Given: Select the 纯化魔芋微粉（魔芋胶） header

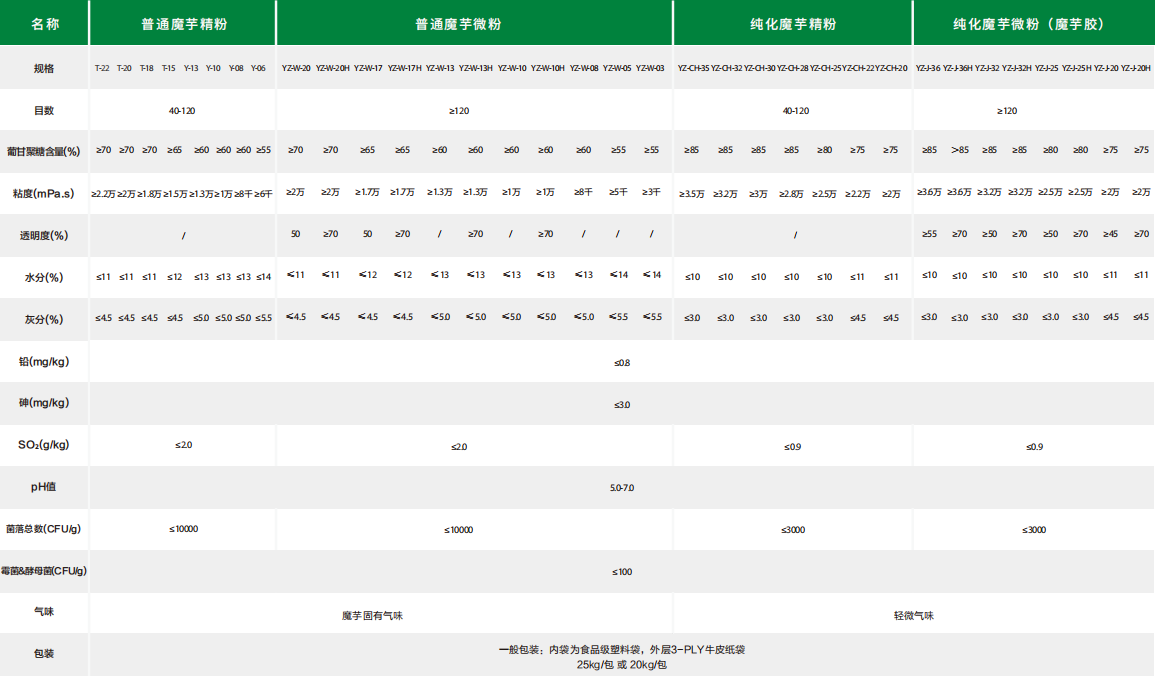Looking at the screenshot, I should click(x=1033, y=24).
